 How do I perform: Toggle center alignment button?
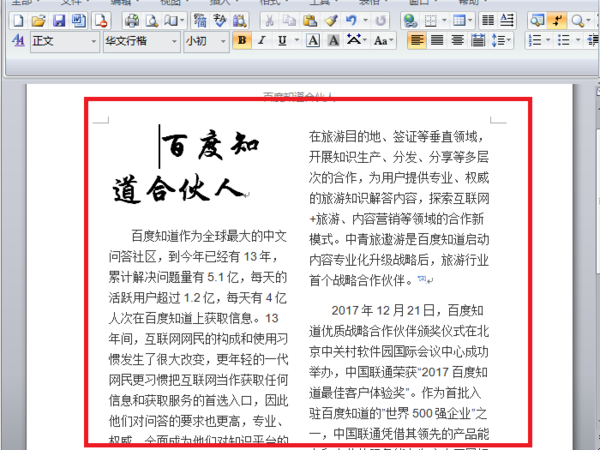[458, 40]
